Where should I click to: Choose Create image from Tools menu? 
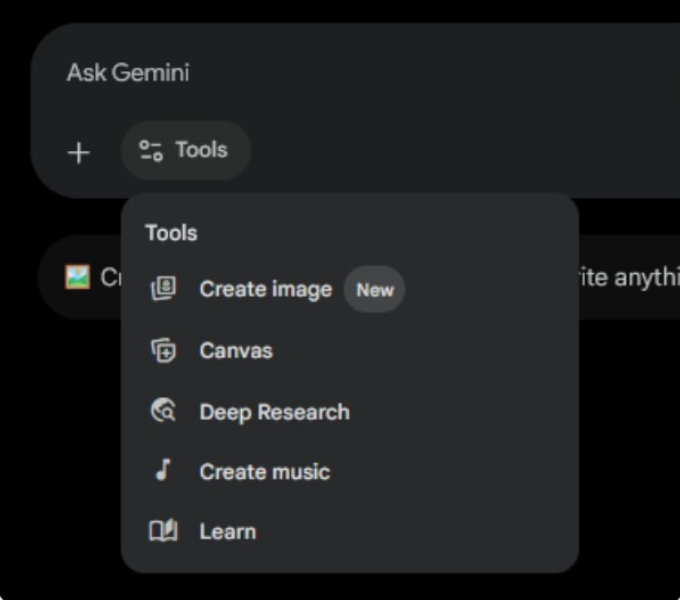[265, 289]
